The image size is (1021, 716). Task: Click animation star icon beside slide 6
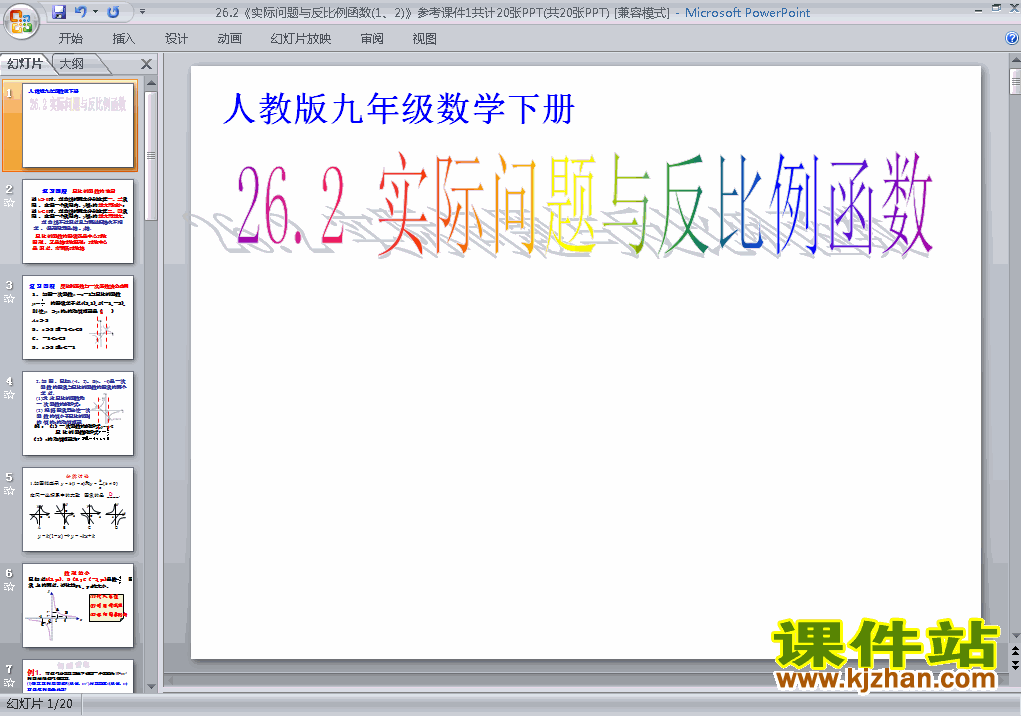click(9, 586)
